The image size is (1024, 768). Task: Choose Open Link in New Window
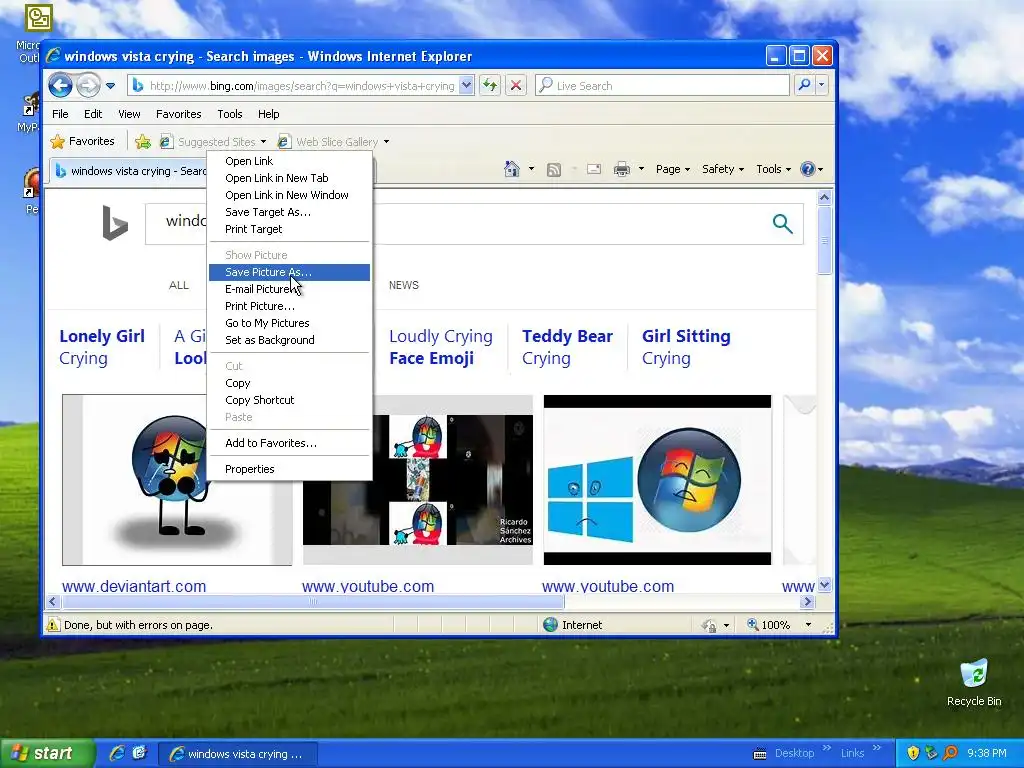click(x=289, y=195)
